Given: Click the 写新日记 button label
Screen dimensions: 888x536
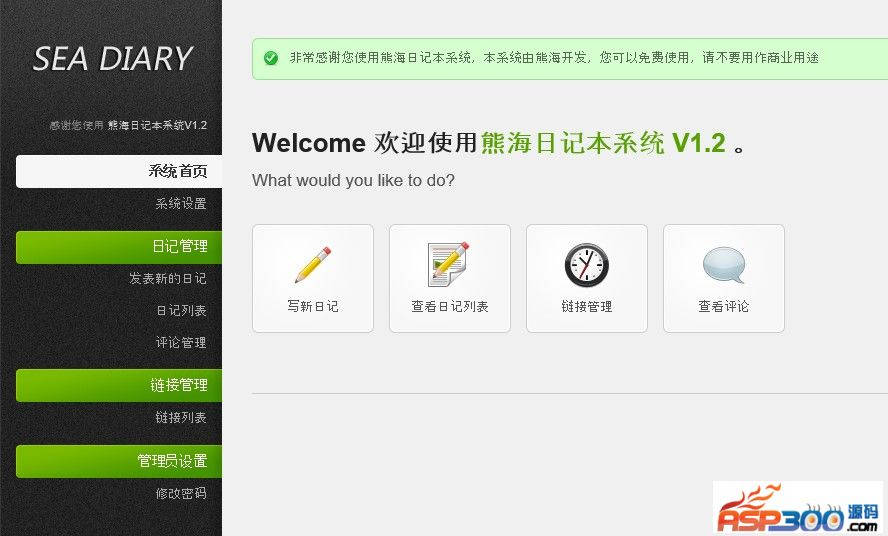Looking at the screenshot, I should click(313, 307).
